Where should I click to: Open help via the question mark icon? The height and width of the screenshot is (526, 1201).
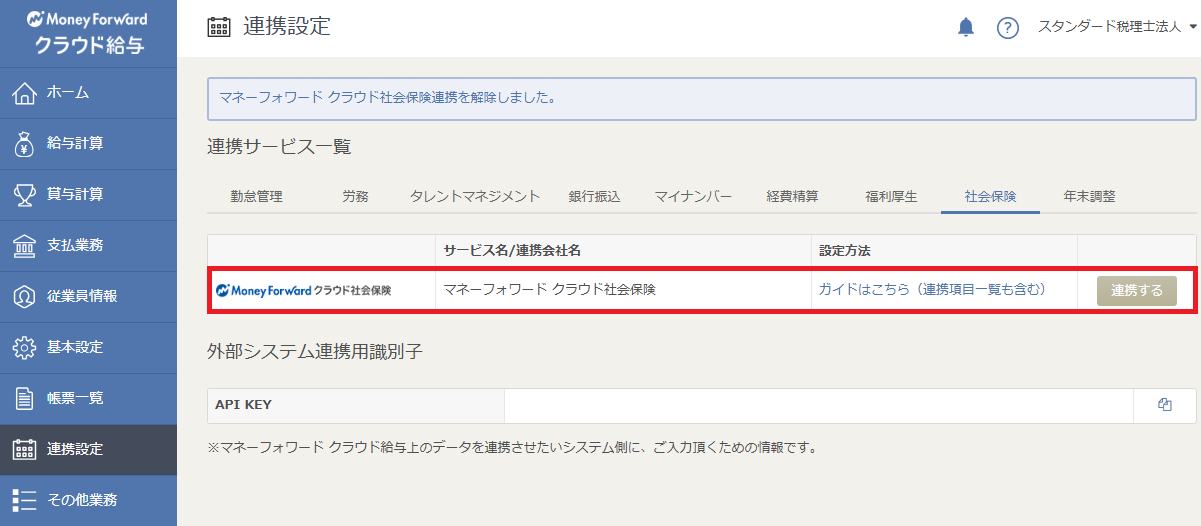(x=1008, y=28)
